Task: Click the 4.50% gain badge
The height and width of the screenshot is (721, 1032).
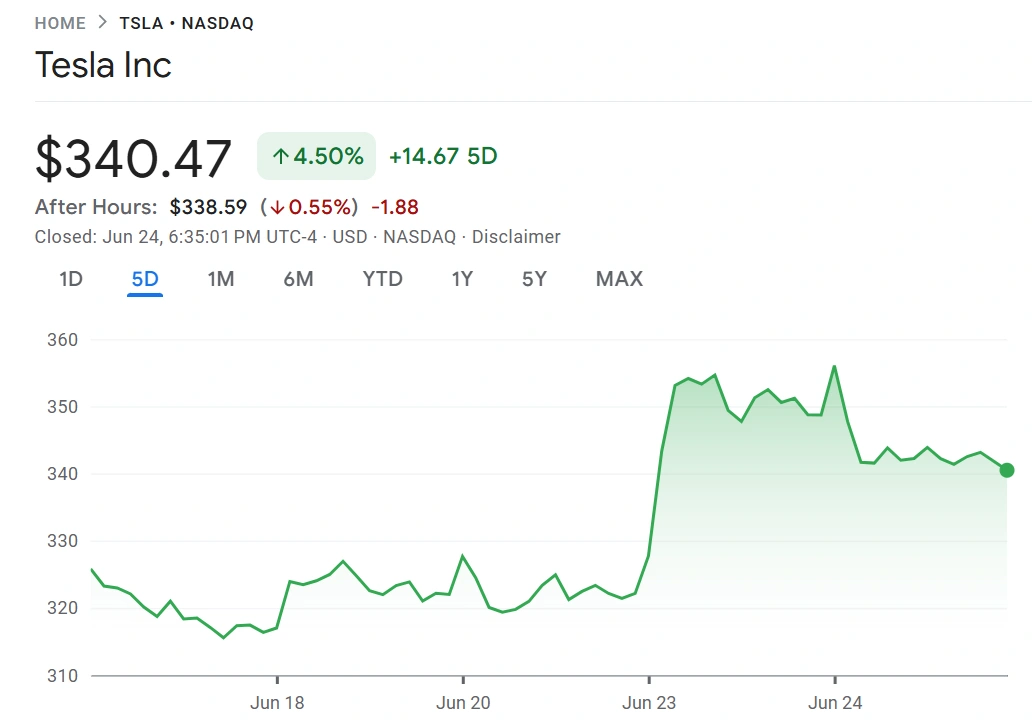Action: pos(317,156)
